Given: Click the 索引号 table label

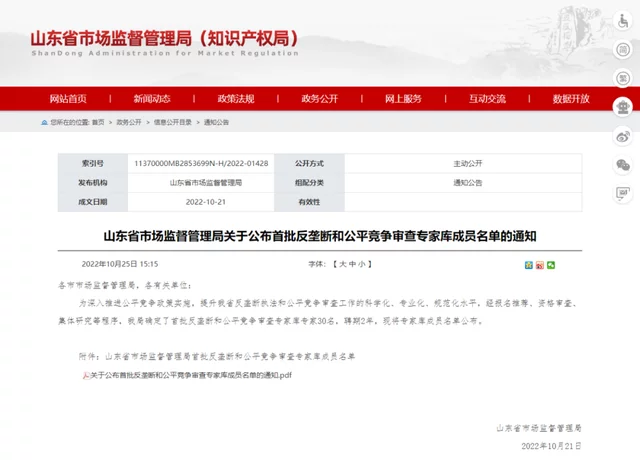Looking at the screenshot, I should click(93, 164).
